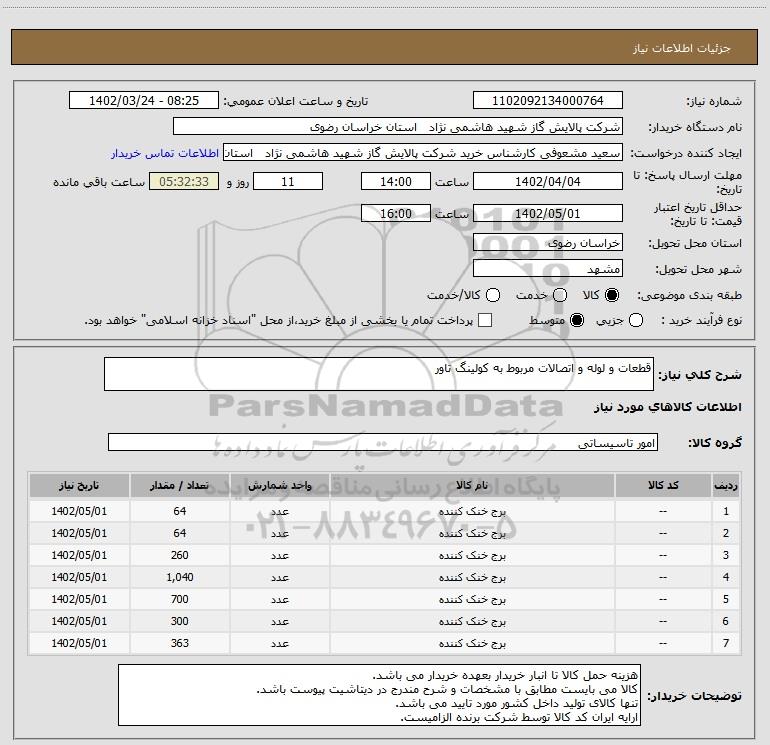Viewport: 770px width, 745px height.
Task: Click the need number field 1102092134000764
Action: coord(548,101)
